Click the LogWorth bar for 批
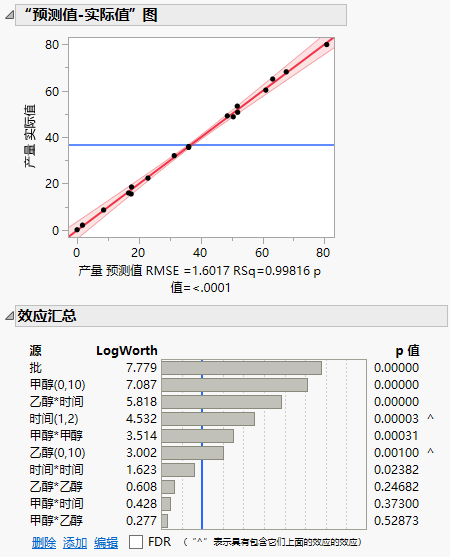The height and width of the screenshot is (557, 450). (x=242, y=368)
